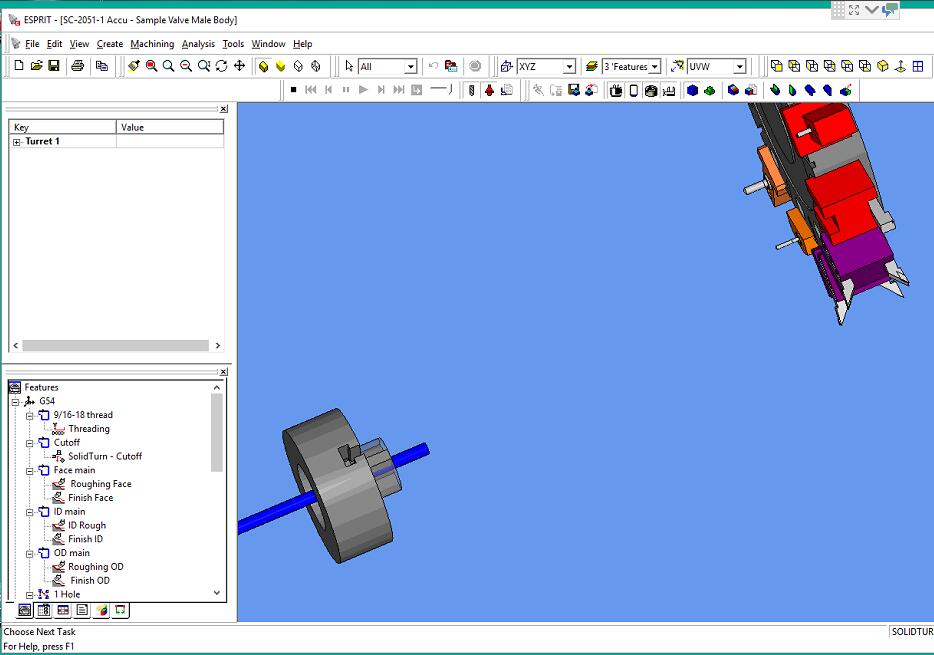Toggle the phone-shaped outline icon button
The image size is (934, 655).
(x=634, y=91)
